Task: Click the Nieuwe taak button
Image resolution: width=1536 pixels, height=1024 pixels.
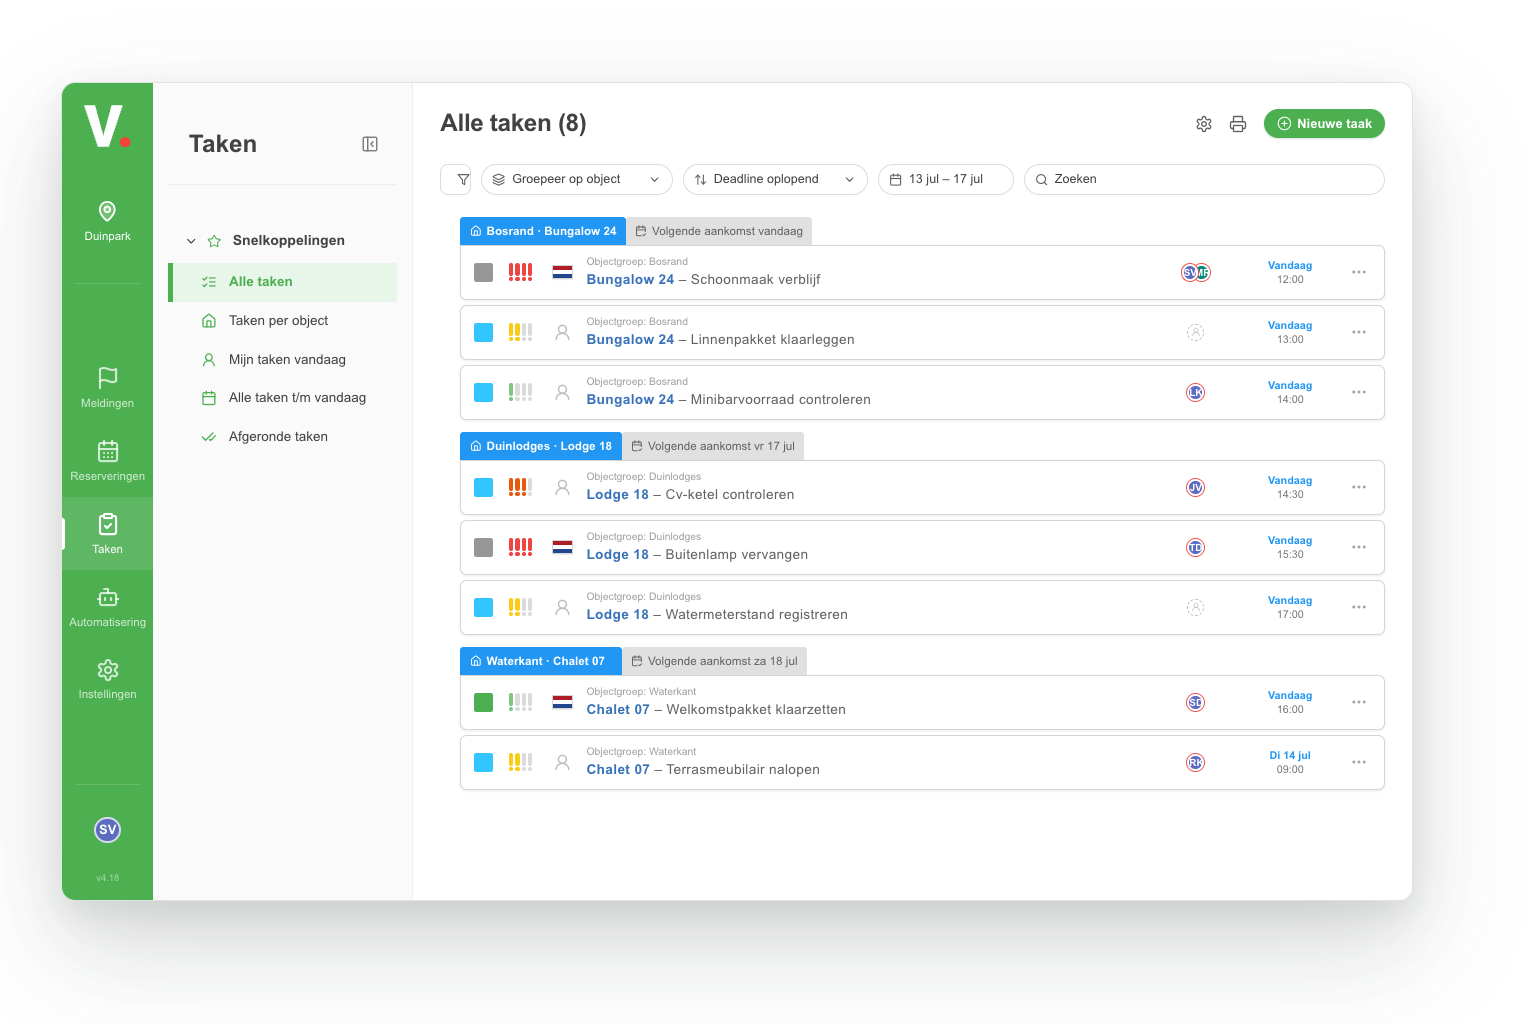Action: pos(1324,124)
